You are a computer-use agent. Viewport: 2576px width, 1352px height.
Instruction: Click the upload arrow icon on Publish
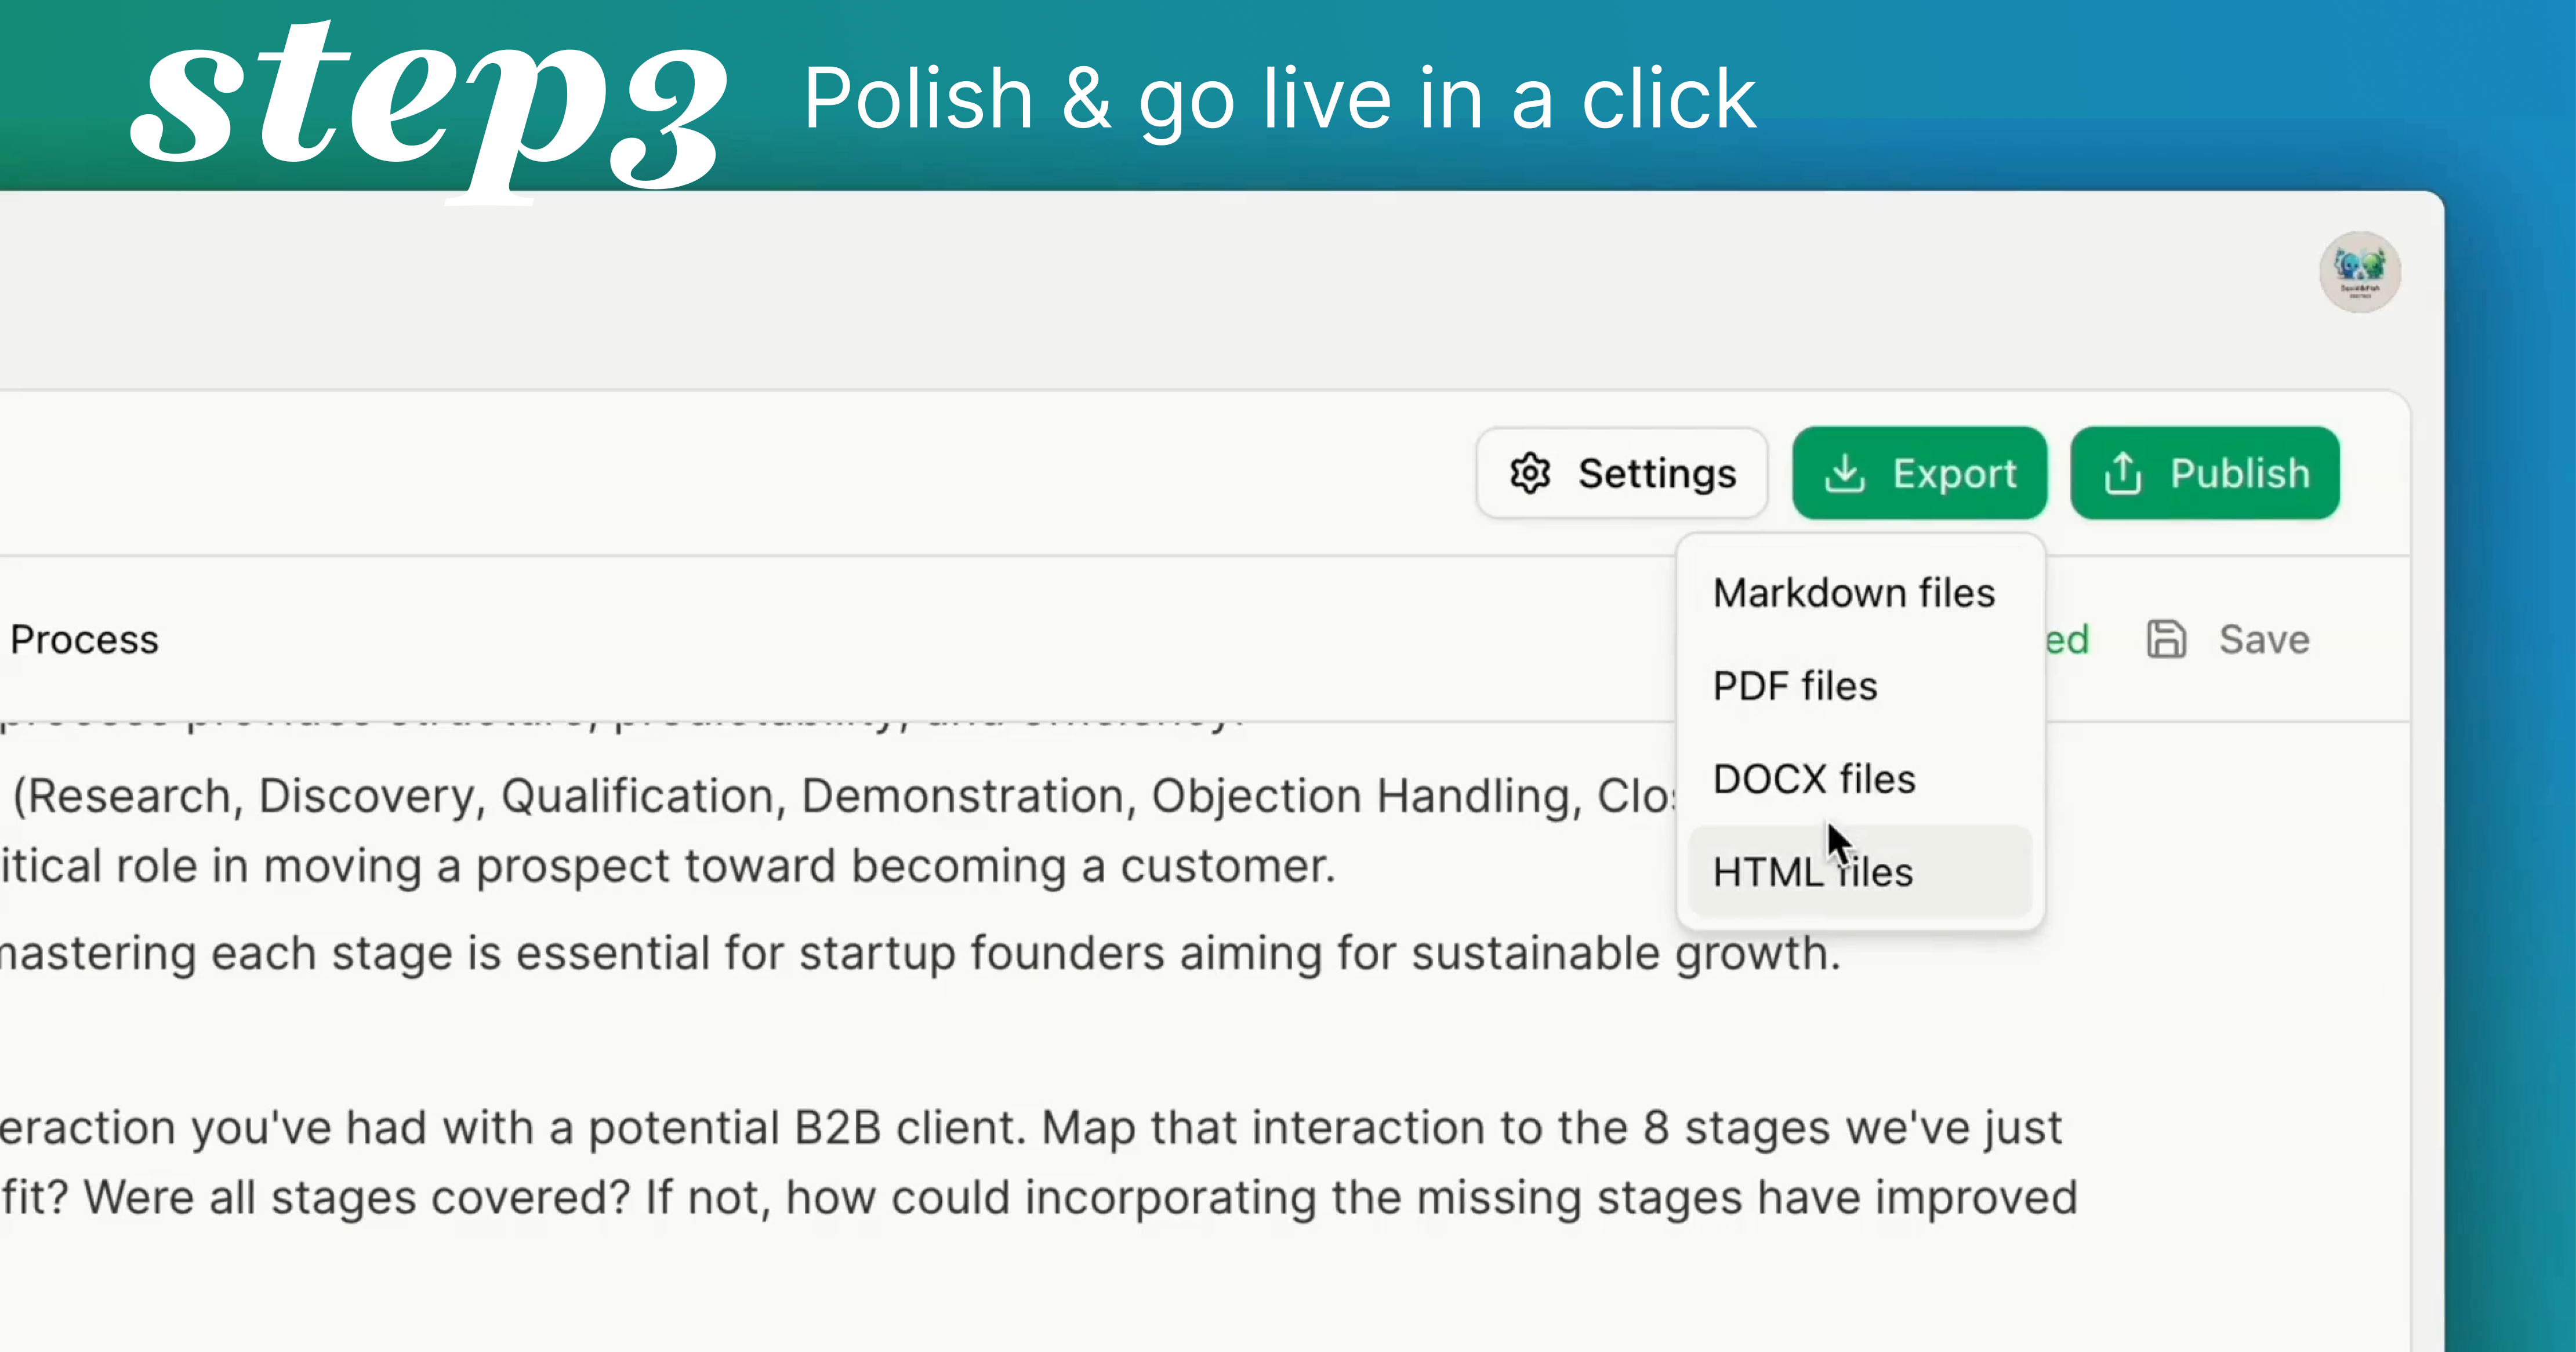tap(2122, 473)
